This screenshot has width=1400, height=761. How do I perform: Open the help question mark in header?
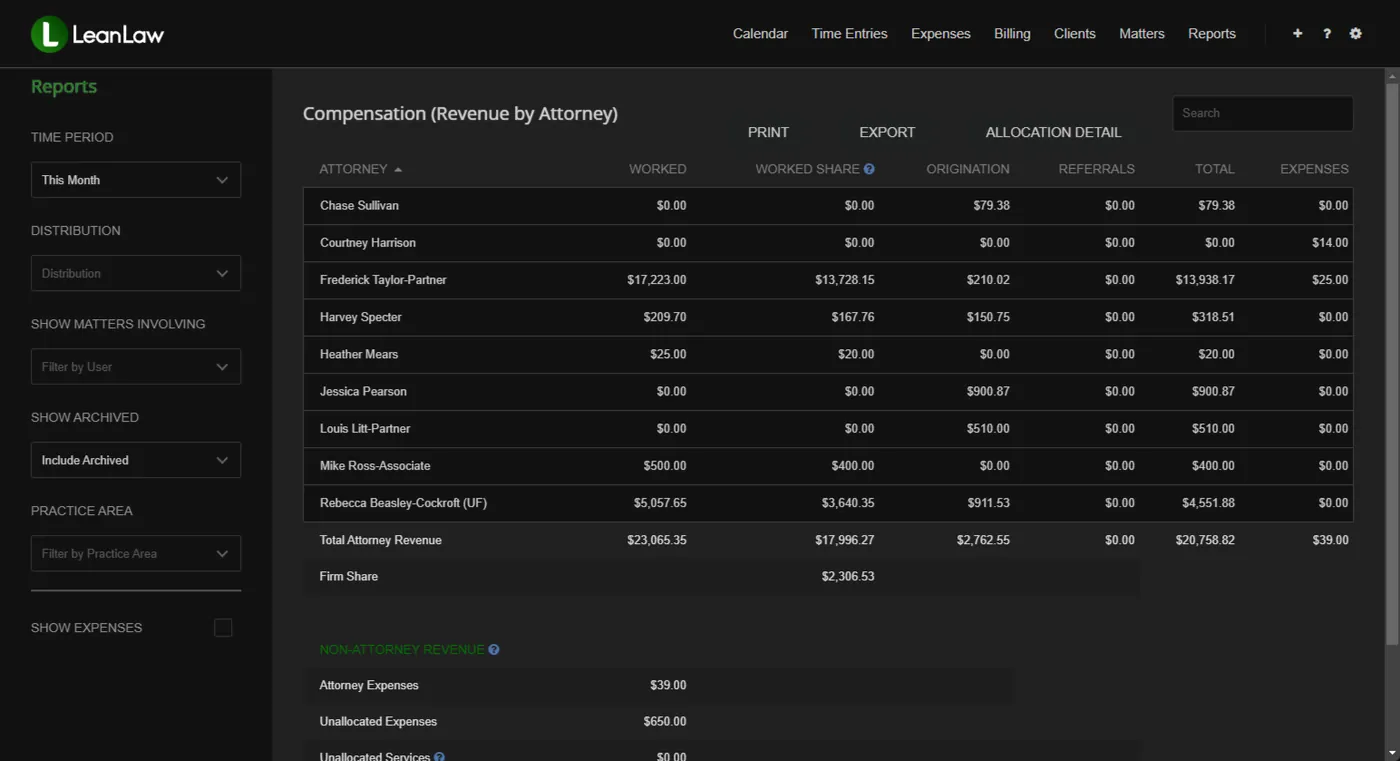[x=1327, y=33]
